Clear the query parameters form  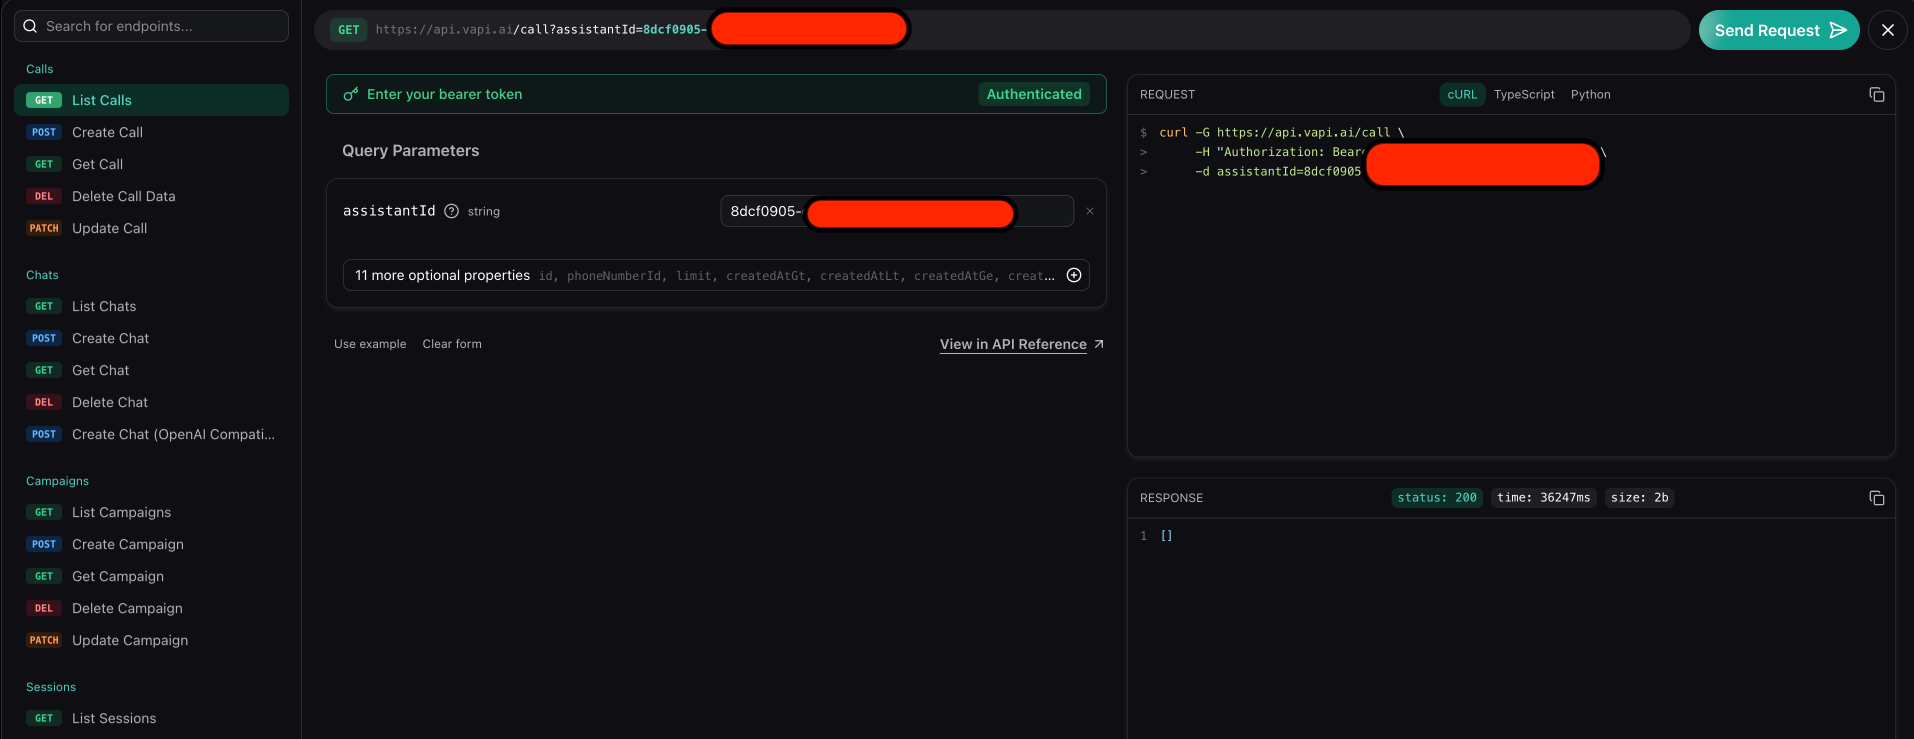coord(452,344)
